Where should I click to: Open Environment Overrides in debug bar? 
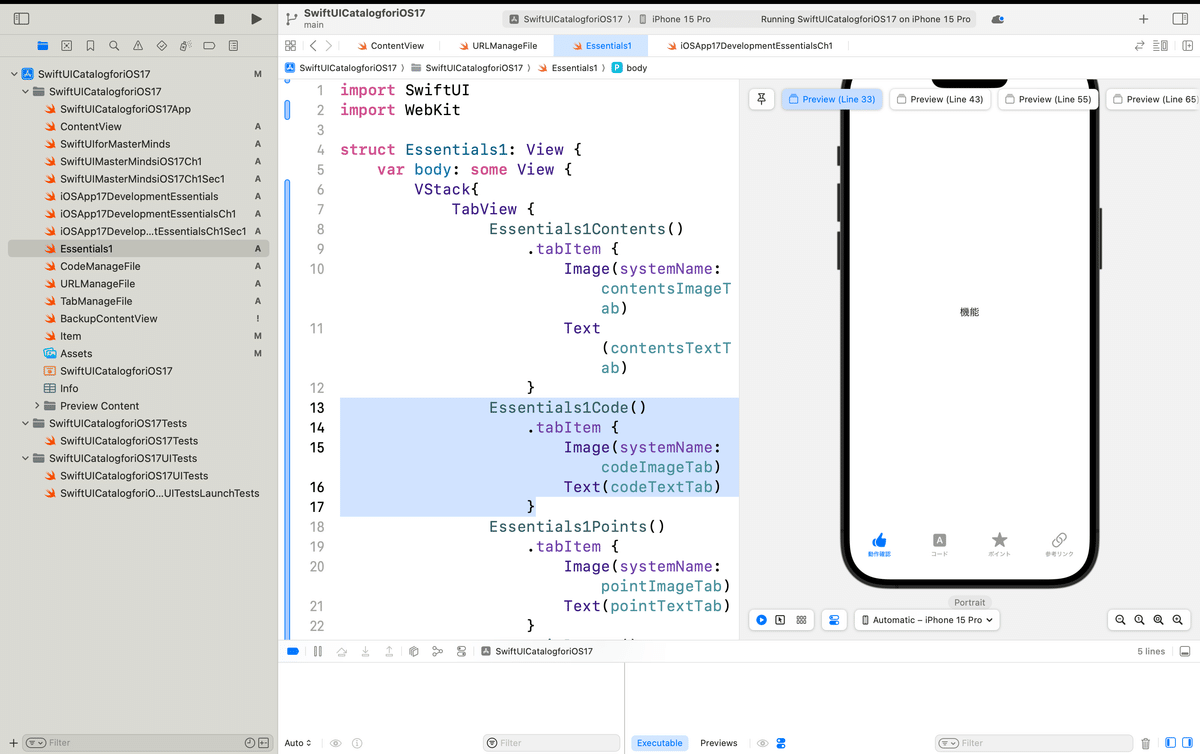[x=461, y=651]
